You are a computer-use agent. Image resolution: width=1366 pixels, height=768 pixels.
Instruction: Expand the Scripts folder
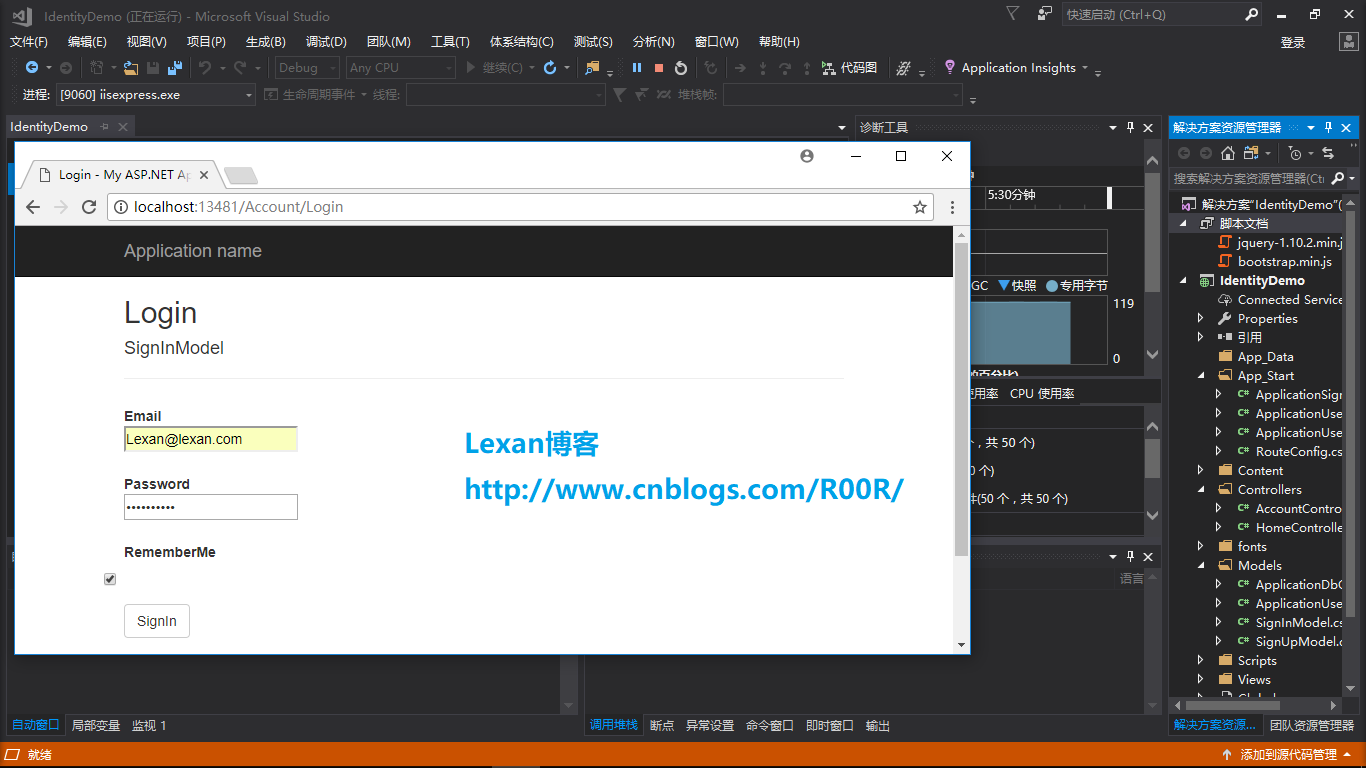(x=1201, y=661)
